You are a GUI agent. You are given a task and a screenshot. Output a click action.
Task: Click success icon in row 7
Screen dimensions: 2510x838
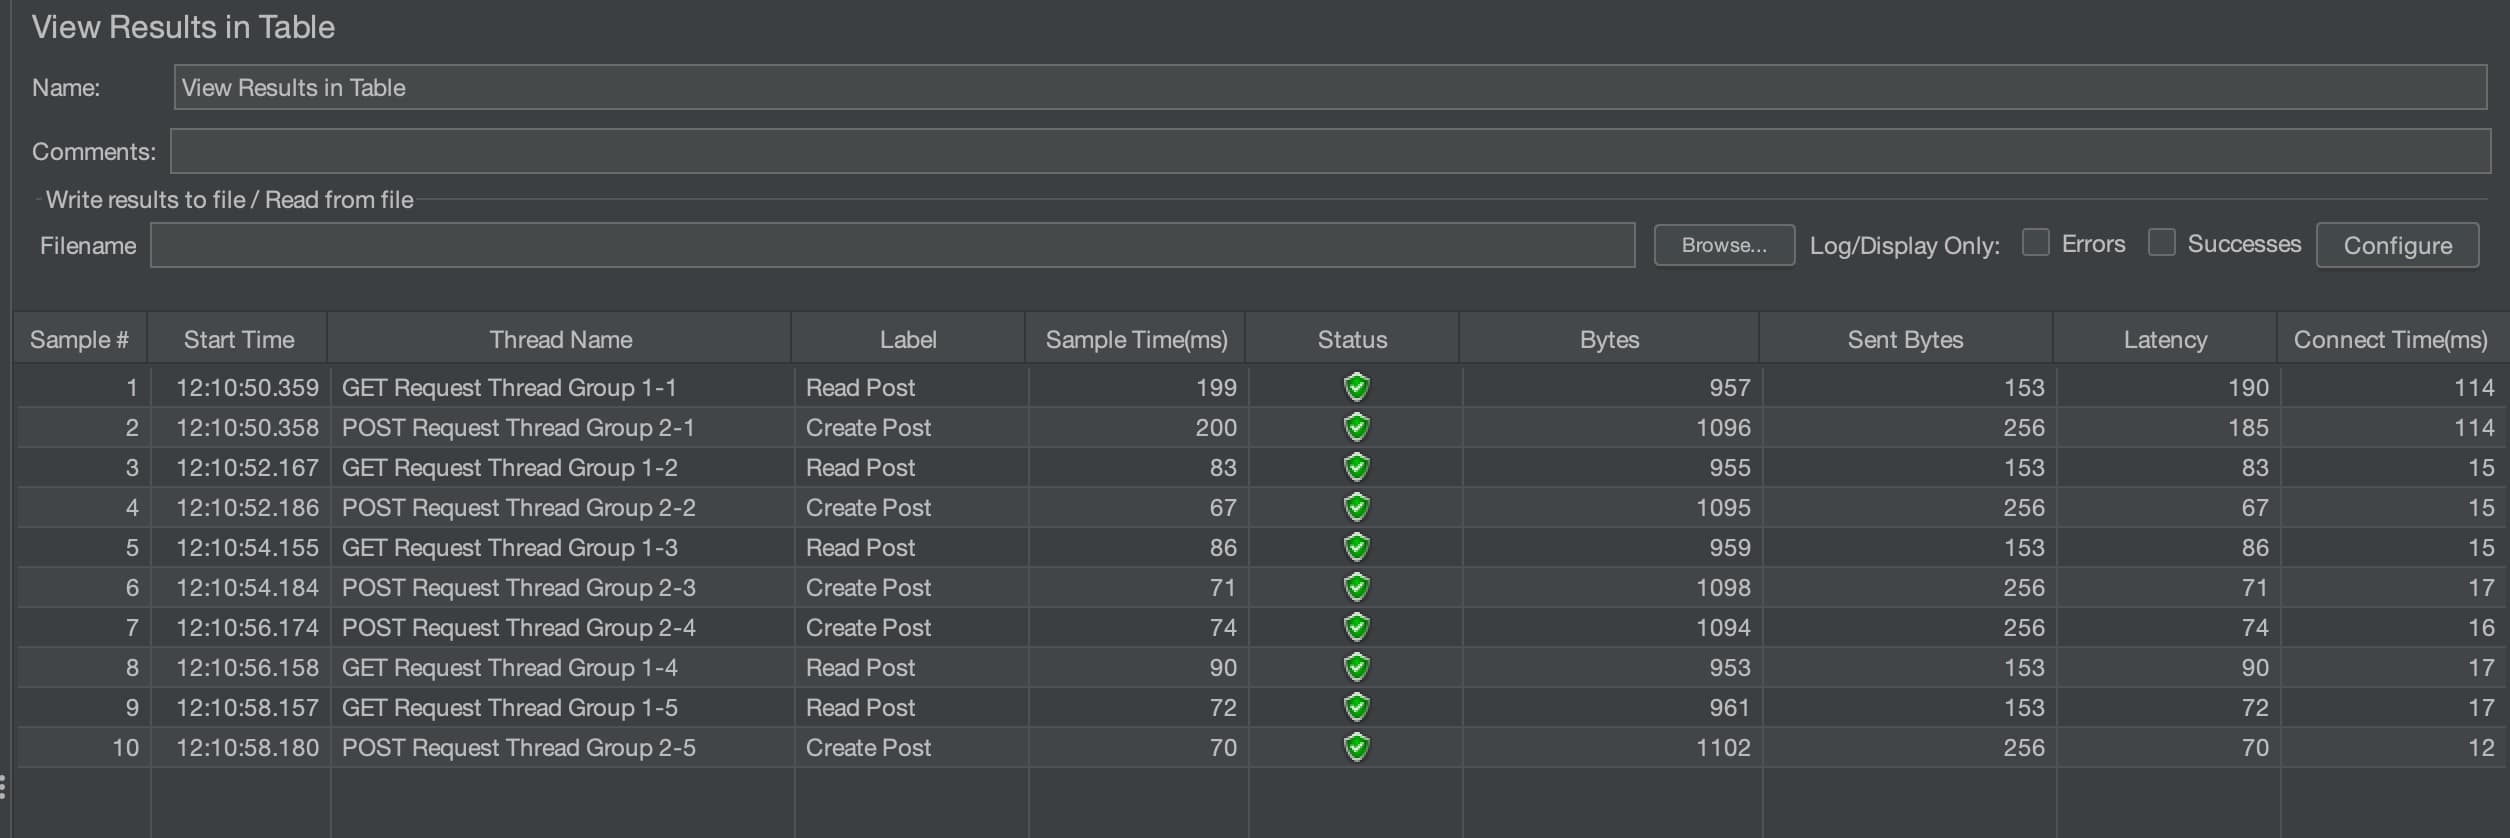1356,627
